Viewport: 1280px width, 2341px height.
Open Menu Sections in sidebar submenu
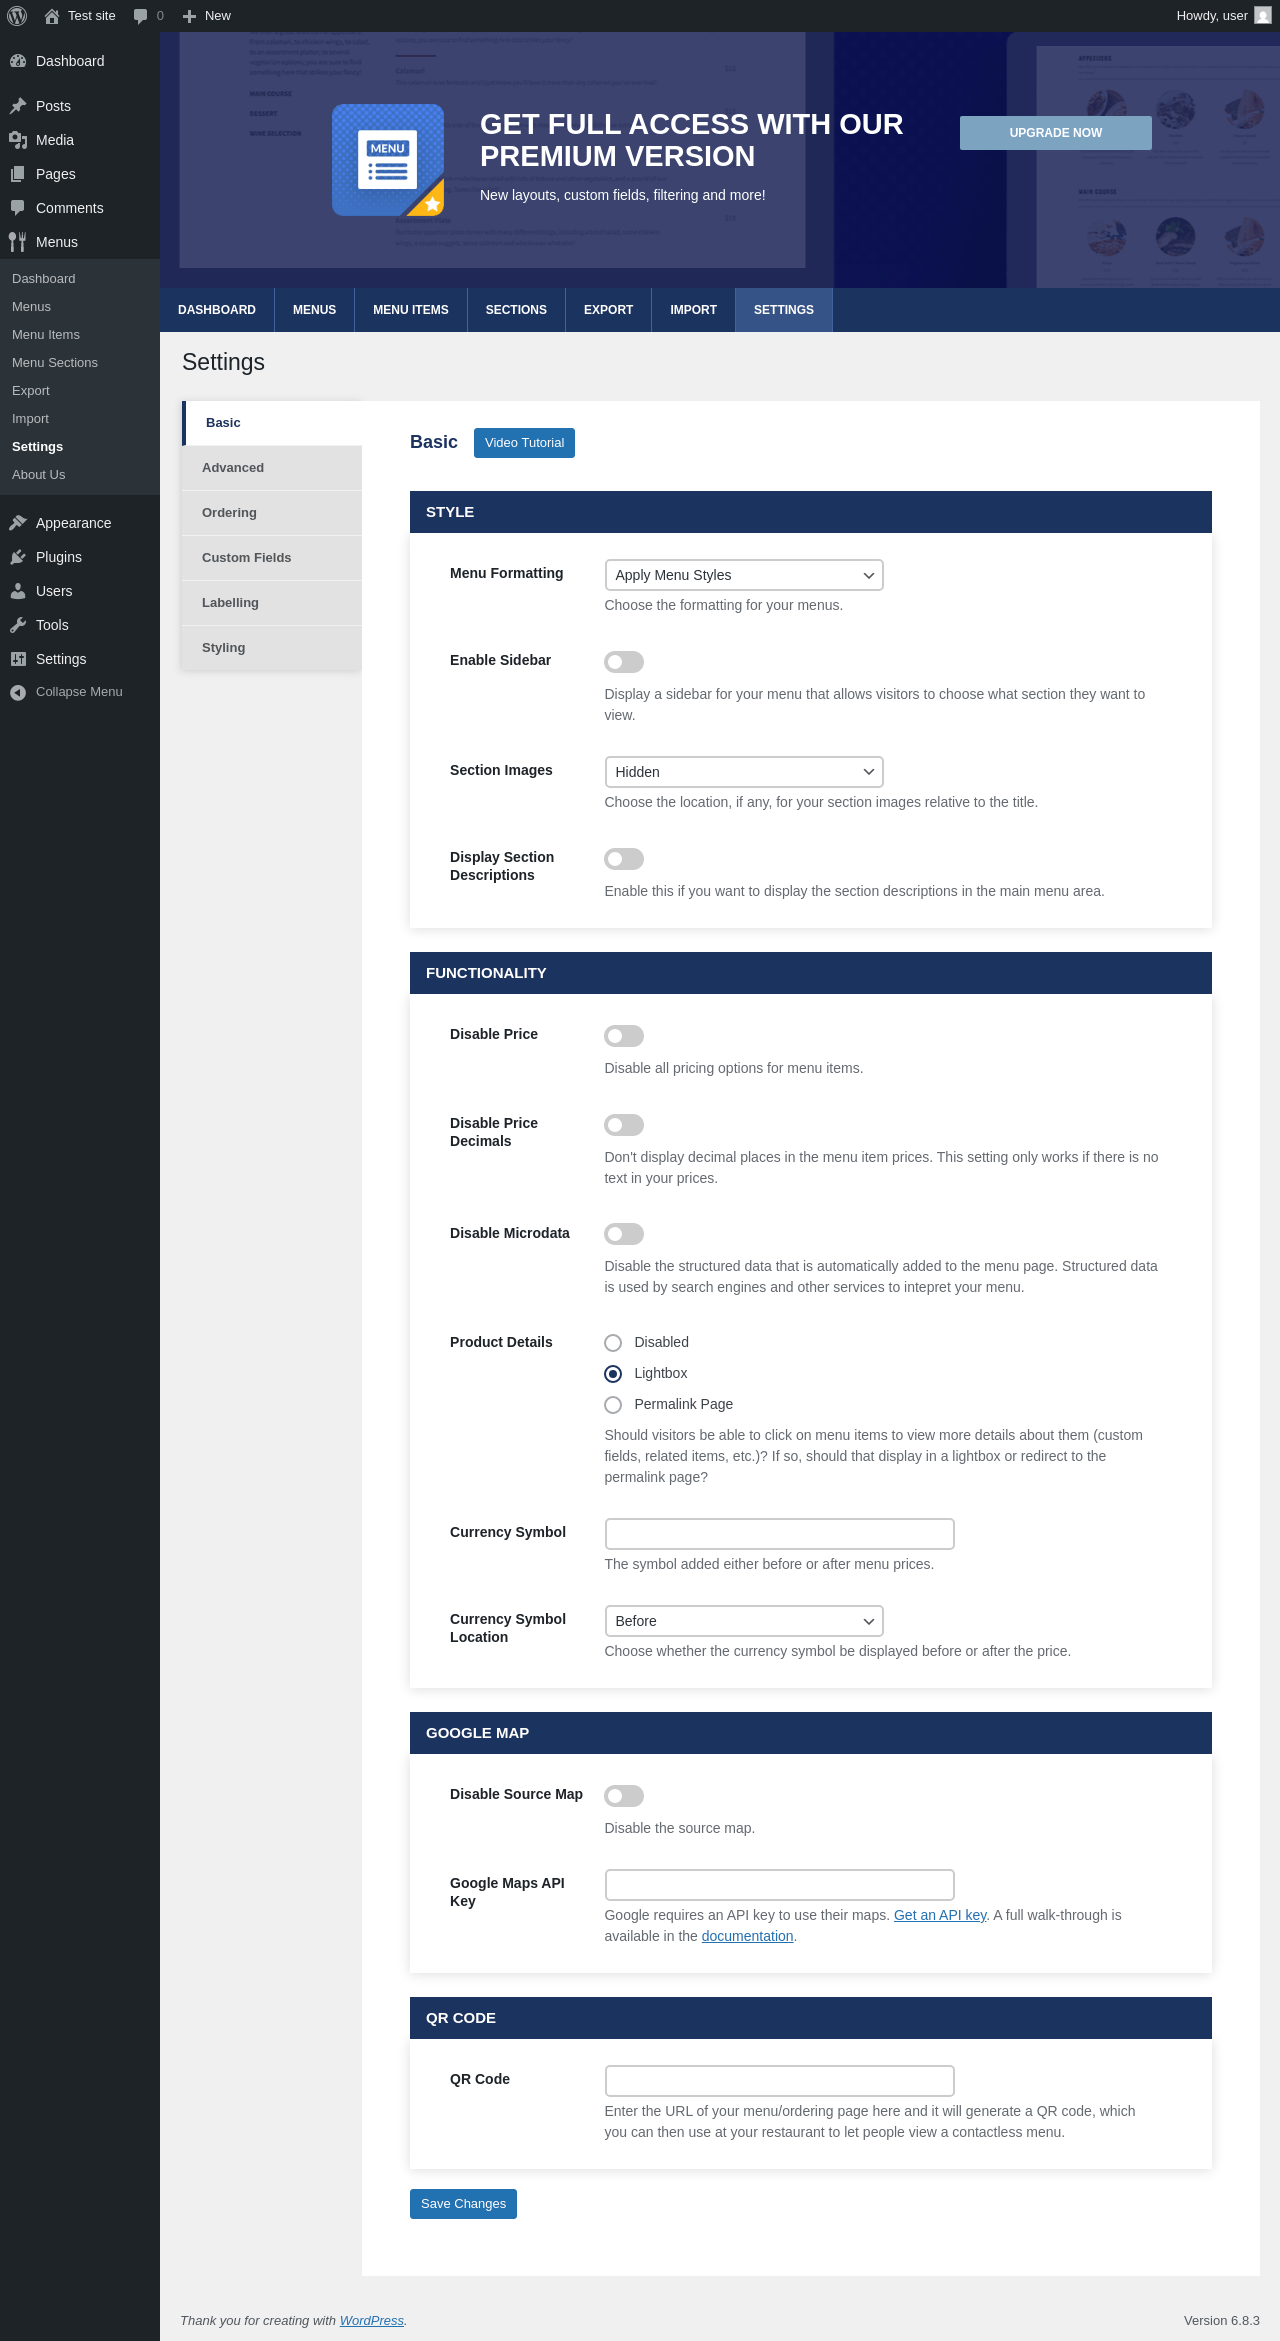tap(80, 363)
